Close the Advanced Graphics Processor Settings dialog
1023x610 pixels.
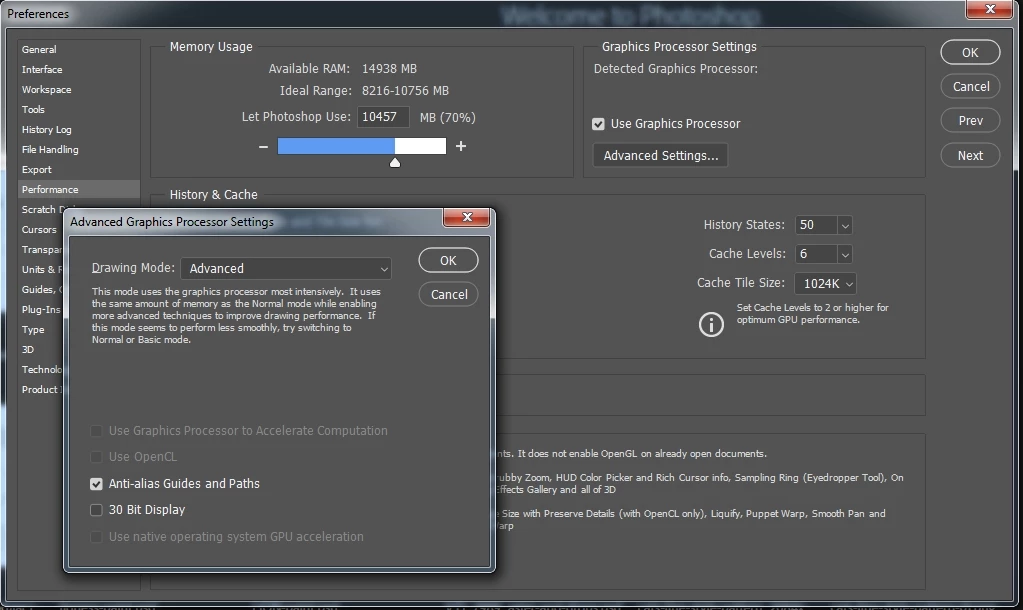466,217
